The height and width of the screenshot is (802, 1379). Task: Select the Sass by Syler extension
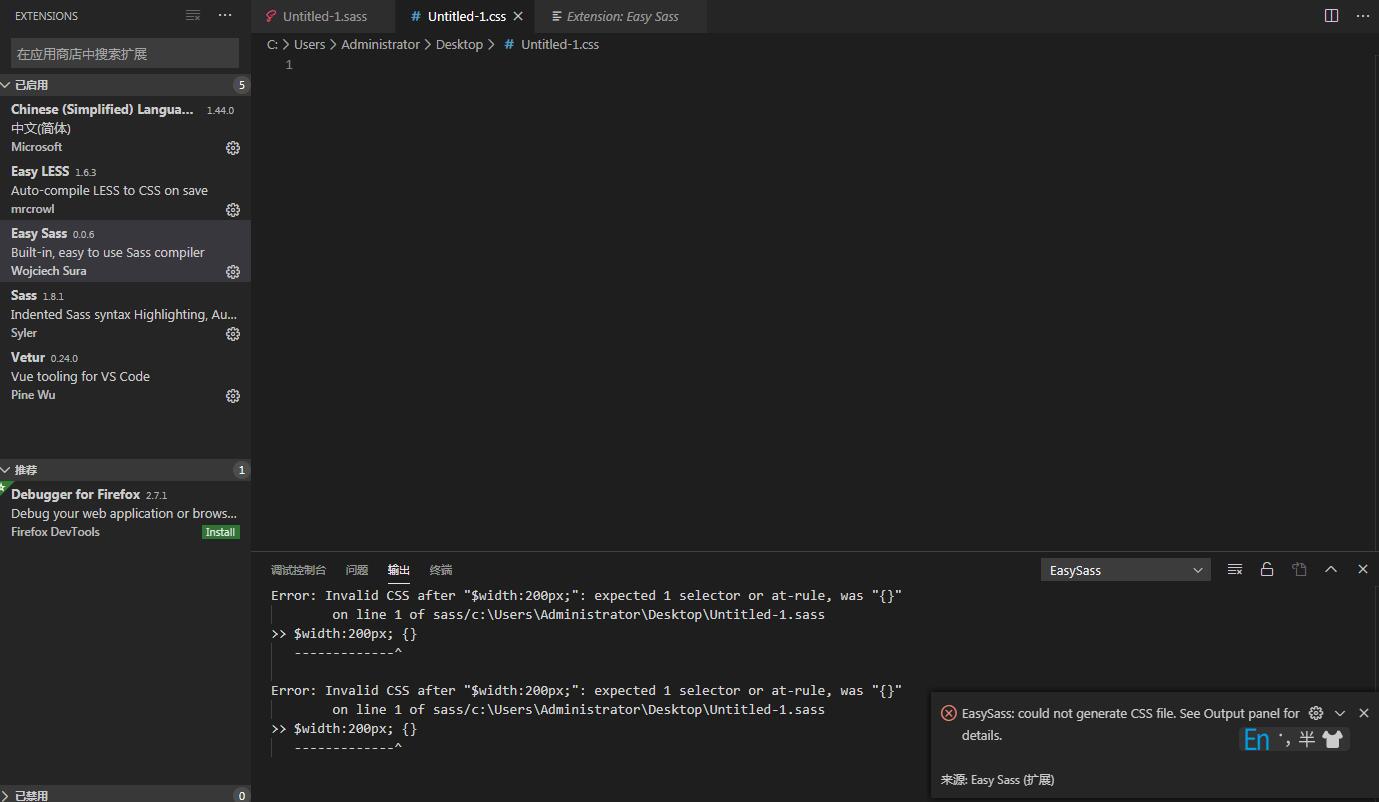125,314
